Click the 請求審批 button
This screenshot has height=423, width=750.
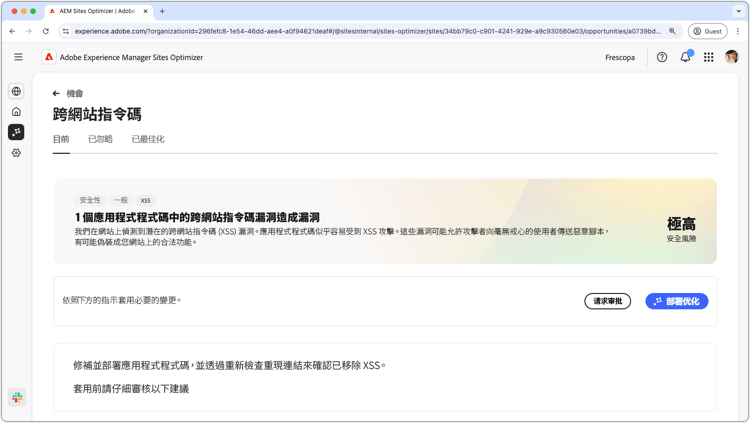tap(607, 301)
